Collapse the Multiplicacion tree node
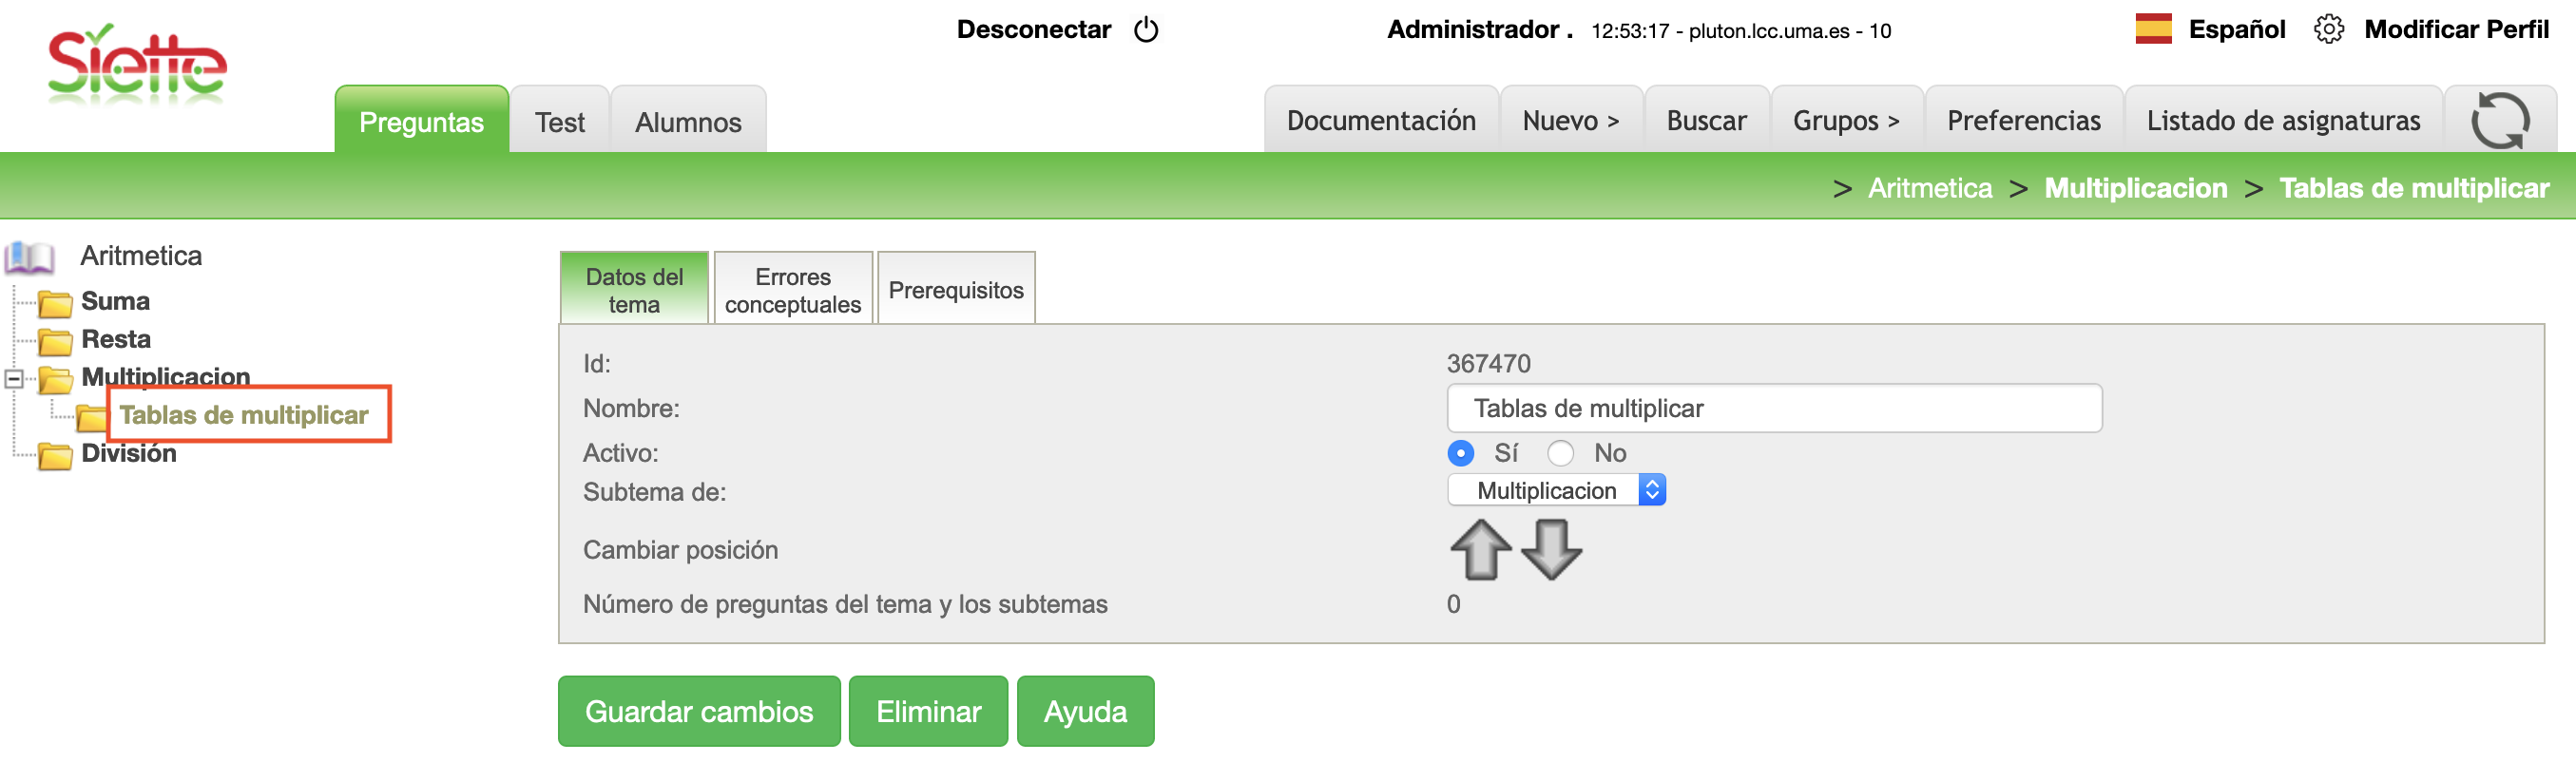 tap(14, 378)
